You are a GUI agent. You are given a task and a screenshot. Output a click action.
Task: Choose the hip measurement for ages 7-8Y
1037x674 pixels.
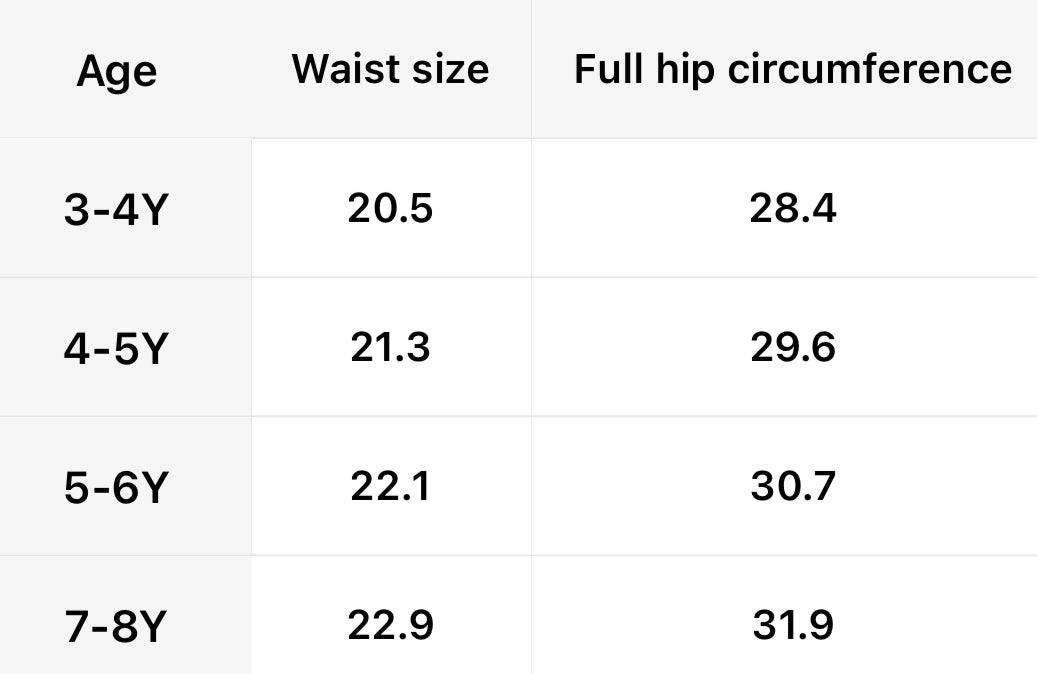[792, 626]
